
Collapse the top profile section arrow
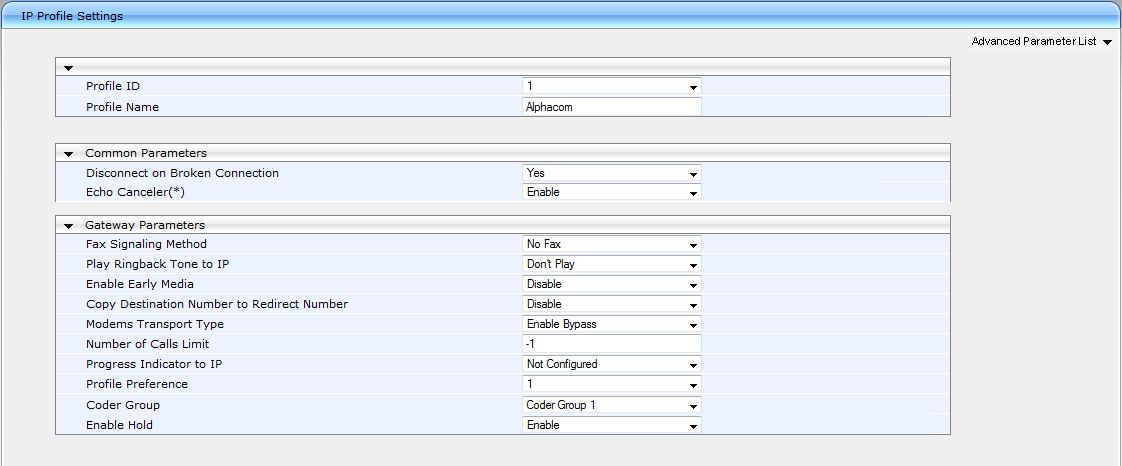(x=69, y=68)
